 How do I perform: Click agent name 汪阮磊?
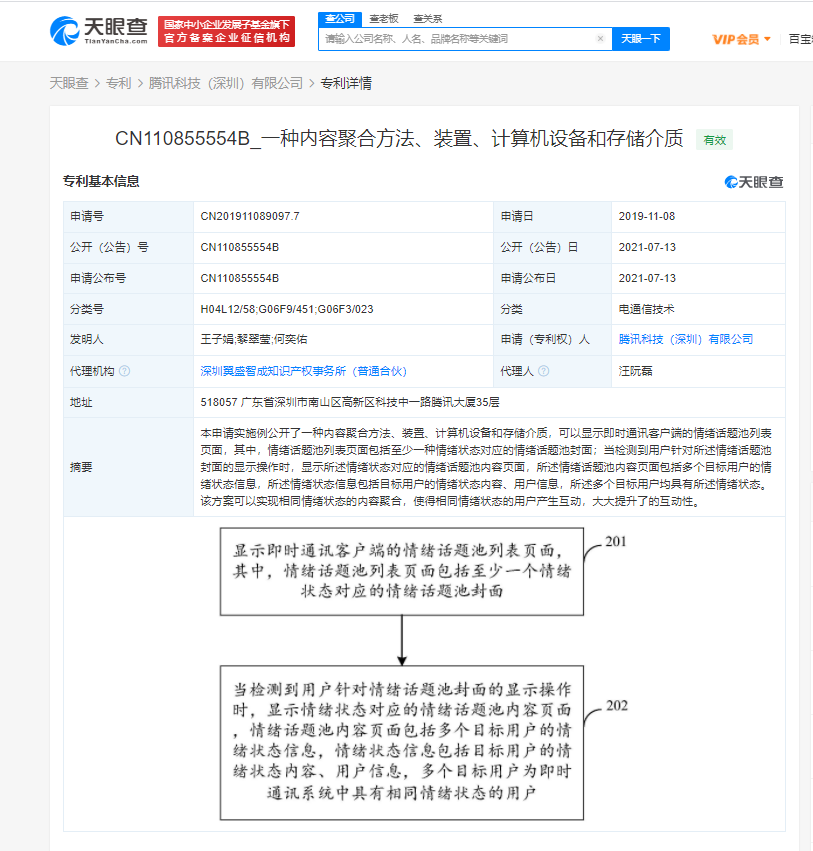(x=635, y=371)
